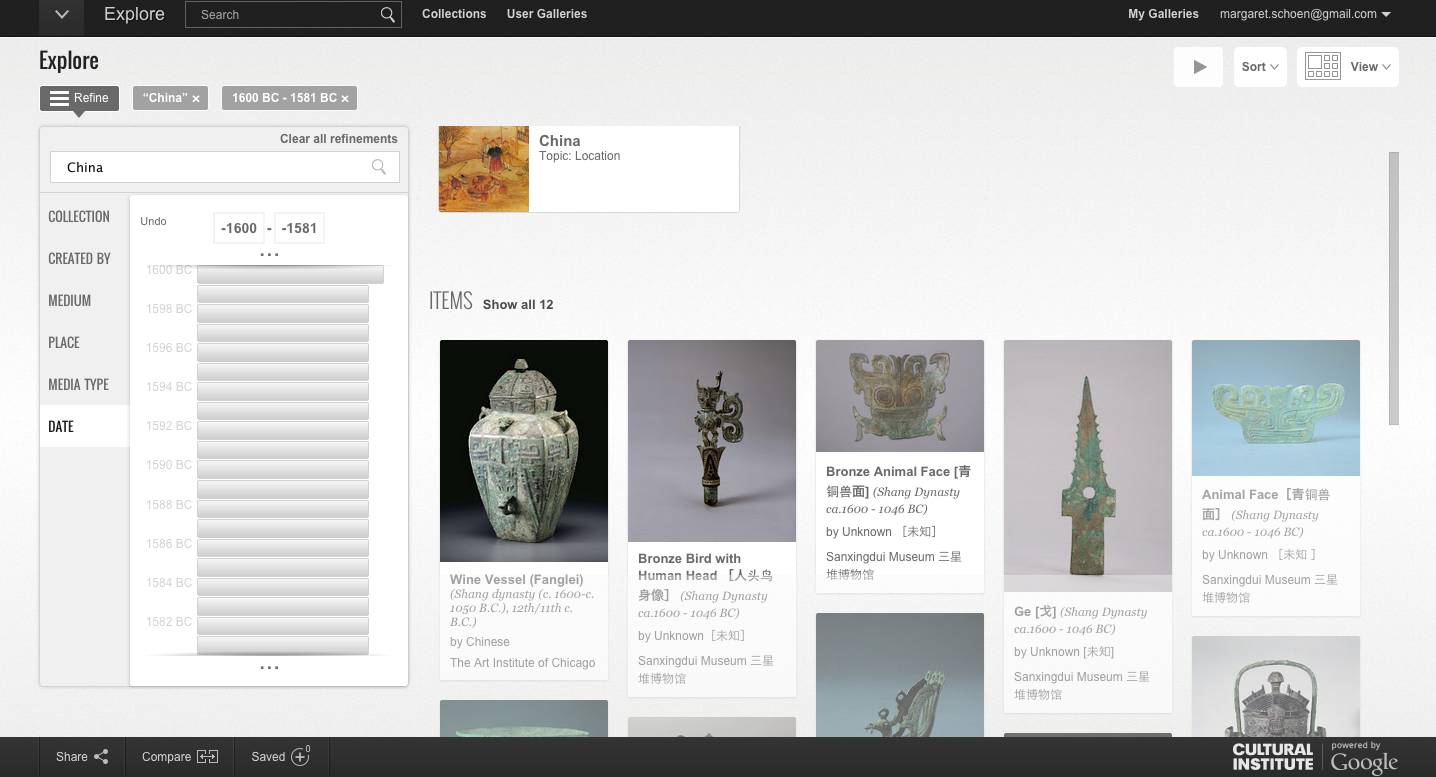Go to My Galleries
Image resolution: width=1436 pixels, height=777 pixels.
point(1163,14)
